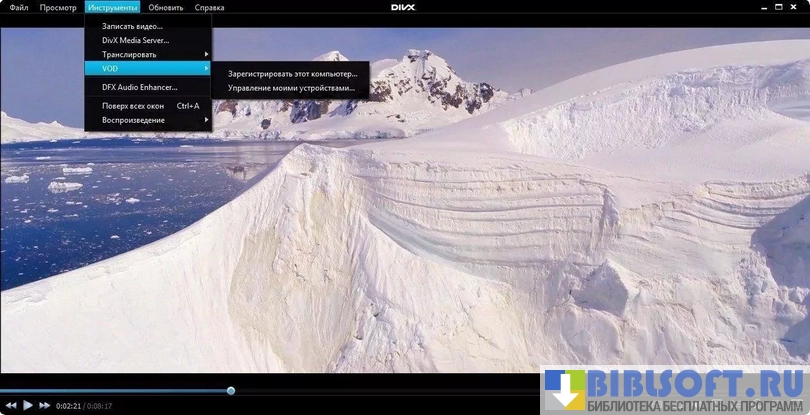Image resolution: width=810 pixels, height=415 pixels.
Task: Open the Справка menu
Action: coord(209,7)
